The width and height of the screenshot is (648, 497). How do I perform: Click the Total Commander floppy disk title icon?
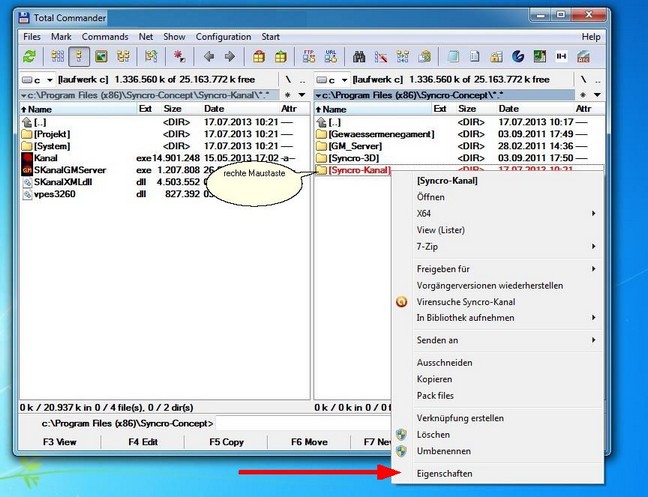click(24, 18)
